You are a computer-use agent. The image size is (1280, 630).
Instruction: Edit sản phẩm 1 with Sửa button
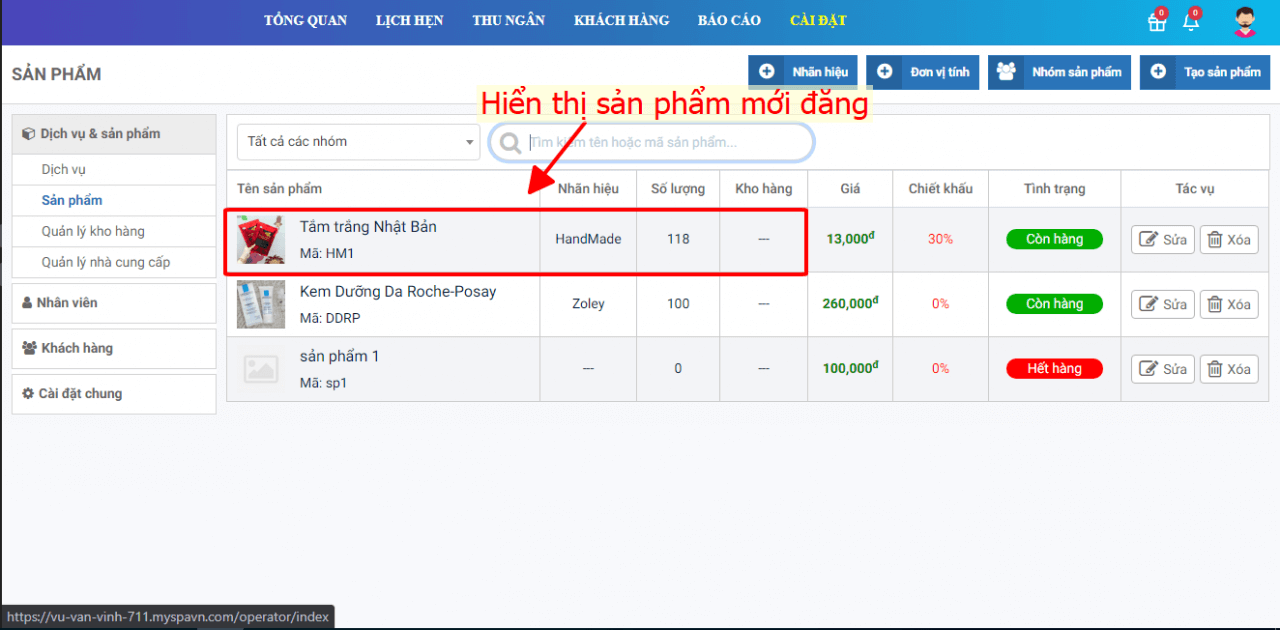click(1162, 369)
